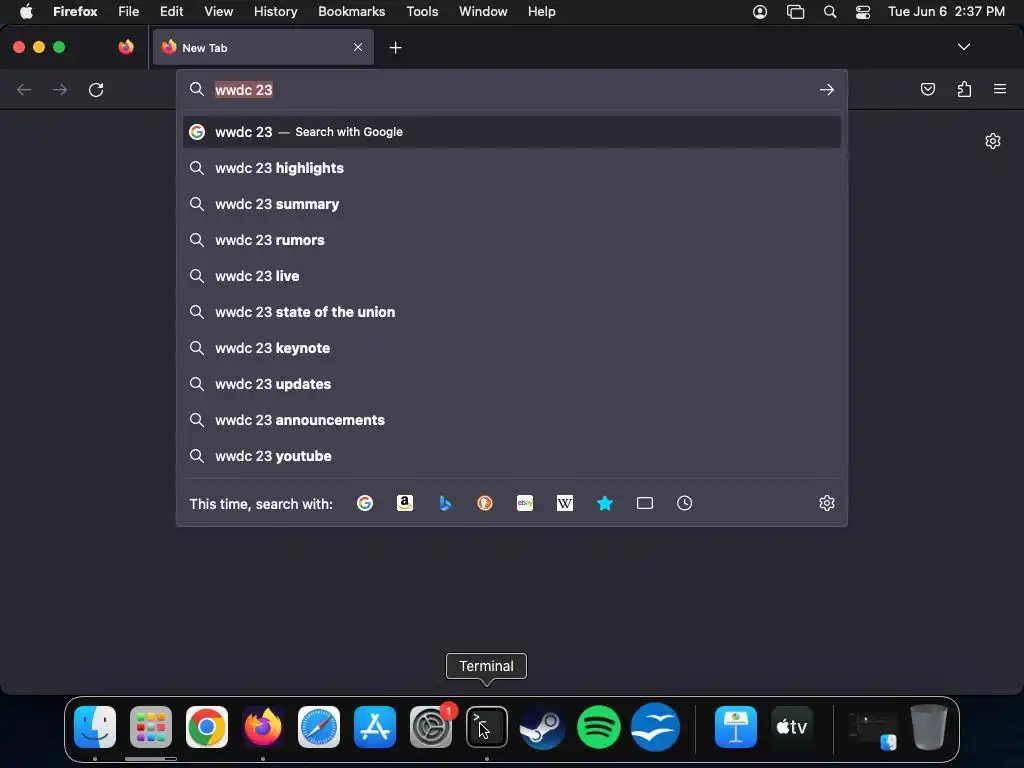Open Trash in the Dock

pyautogui.click(x=929, y=726)
